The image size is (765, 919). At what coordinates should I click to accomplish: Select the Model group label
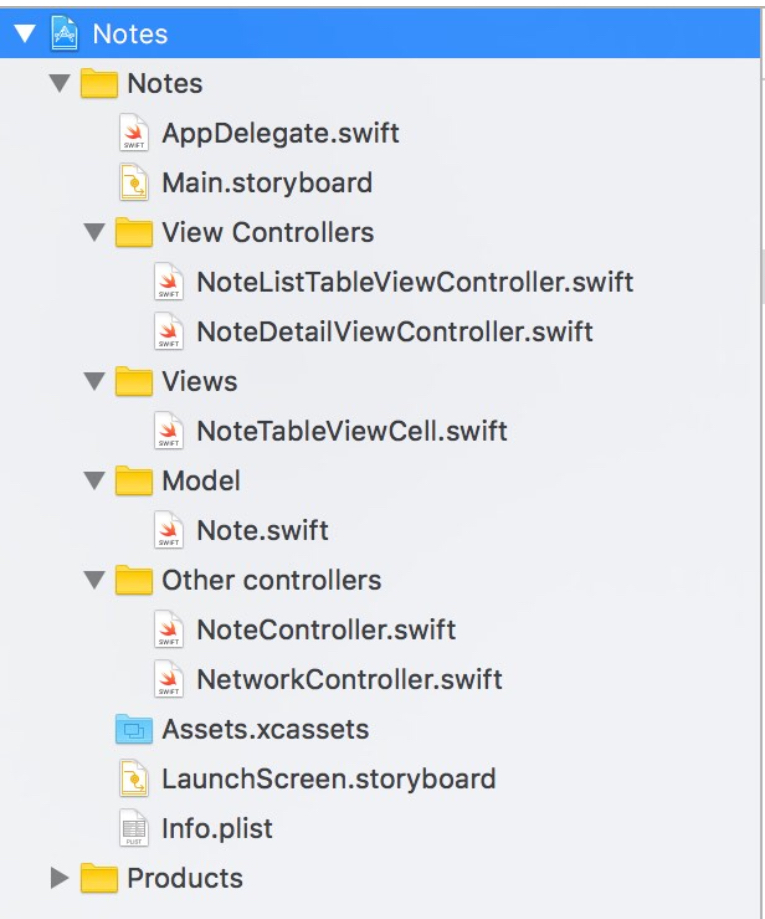(201, 481)
